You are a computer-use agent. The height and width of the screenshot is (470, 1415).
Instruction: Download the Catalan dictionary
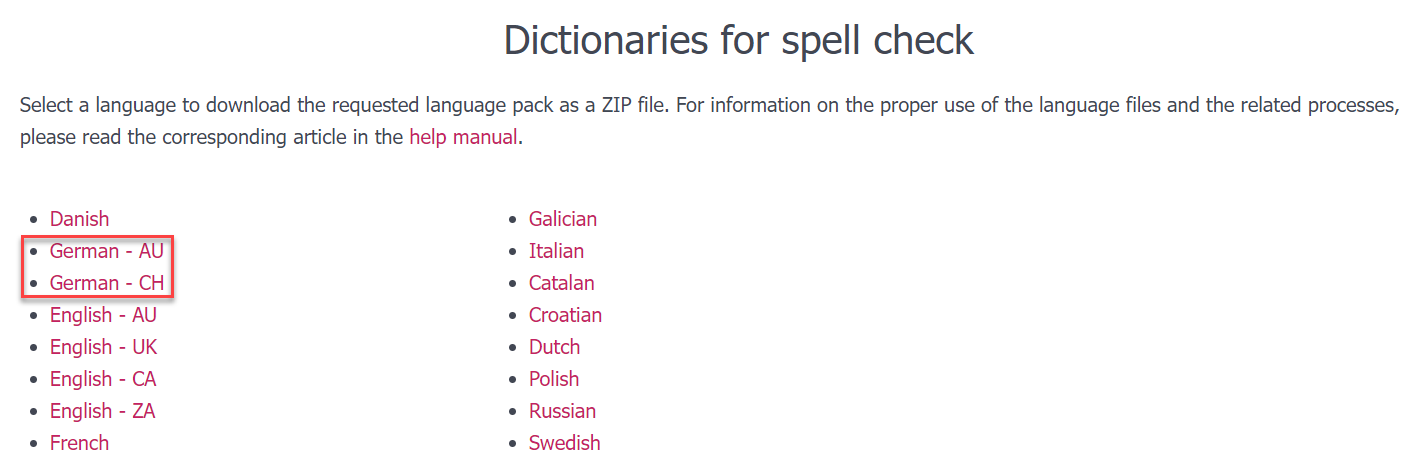(x=562, y=283)
